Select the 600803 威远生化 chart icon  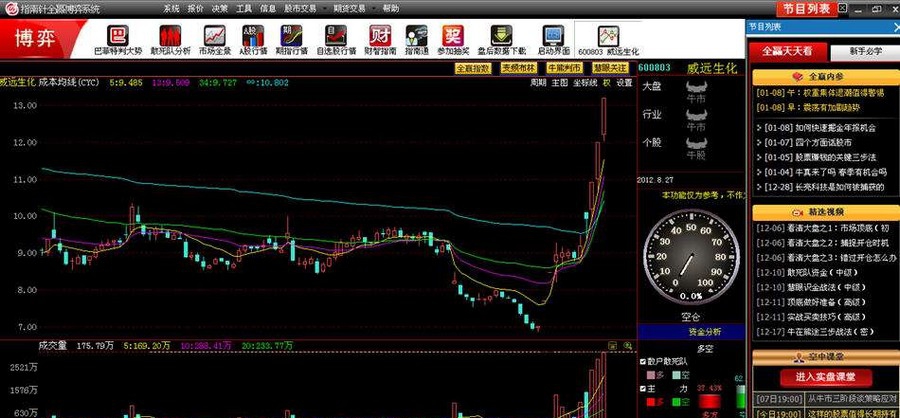click(608, 36)
